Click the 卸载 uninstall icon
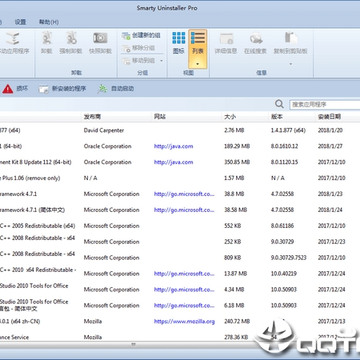This screenshot has width=360, height=360. tap(46, 38)
